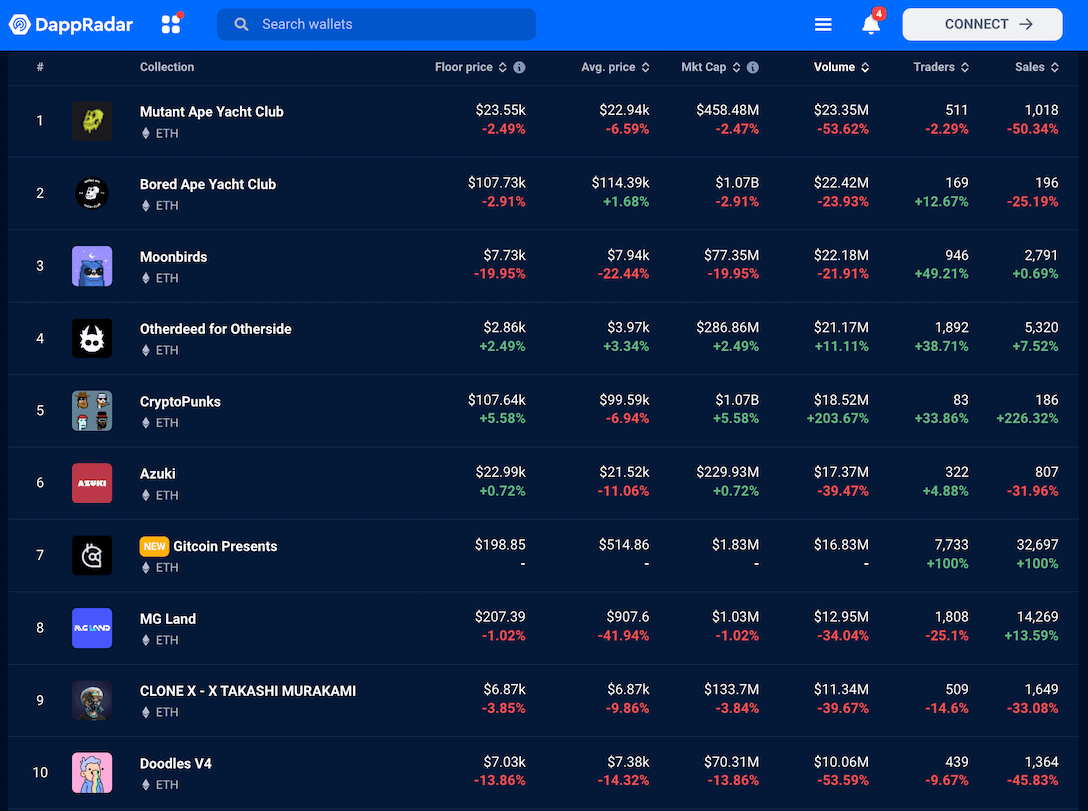The image size is (1088, 811).
Task: Sort by Mkt Cap column
Action: [711, 67]
